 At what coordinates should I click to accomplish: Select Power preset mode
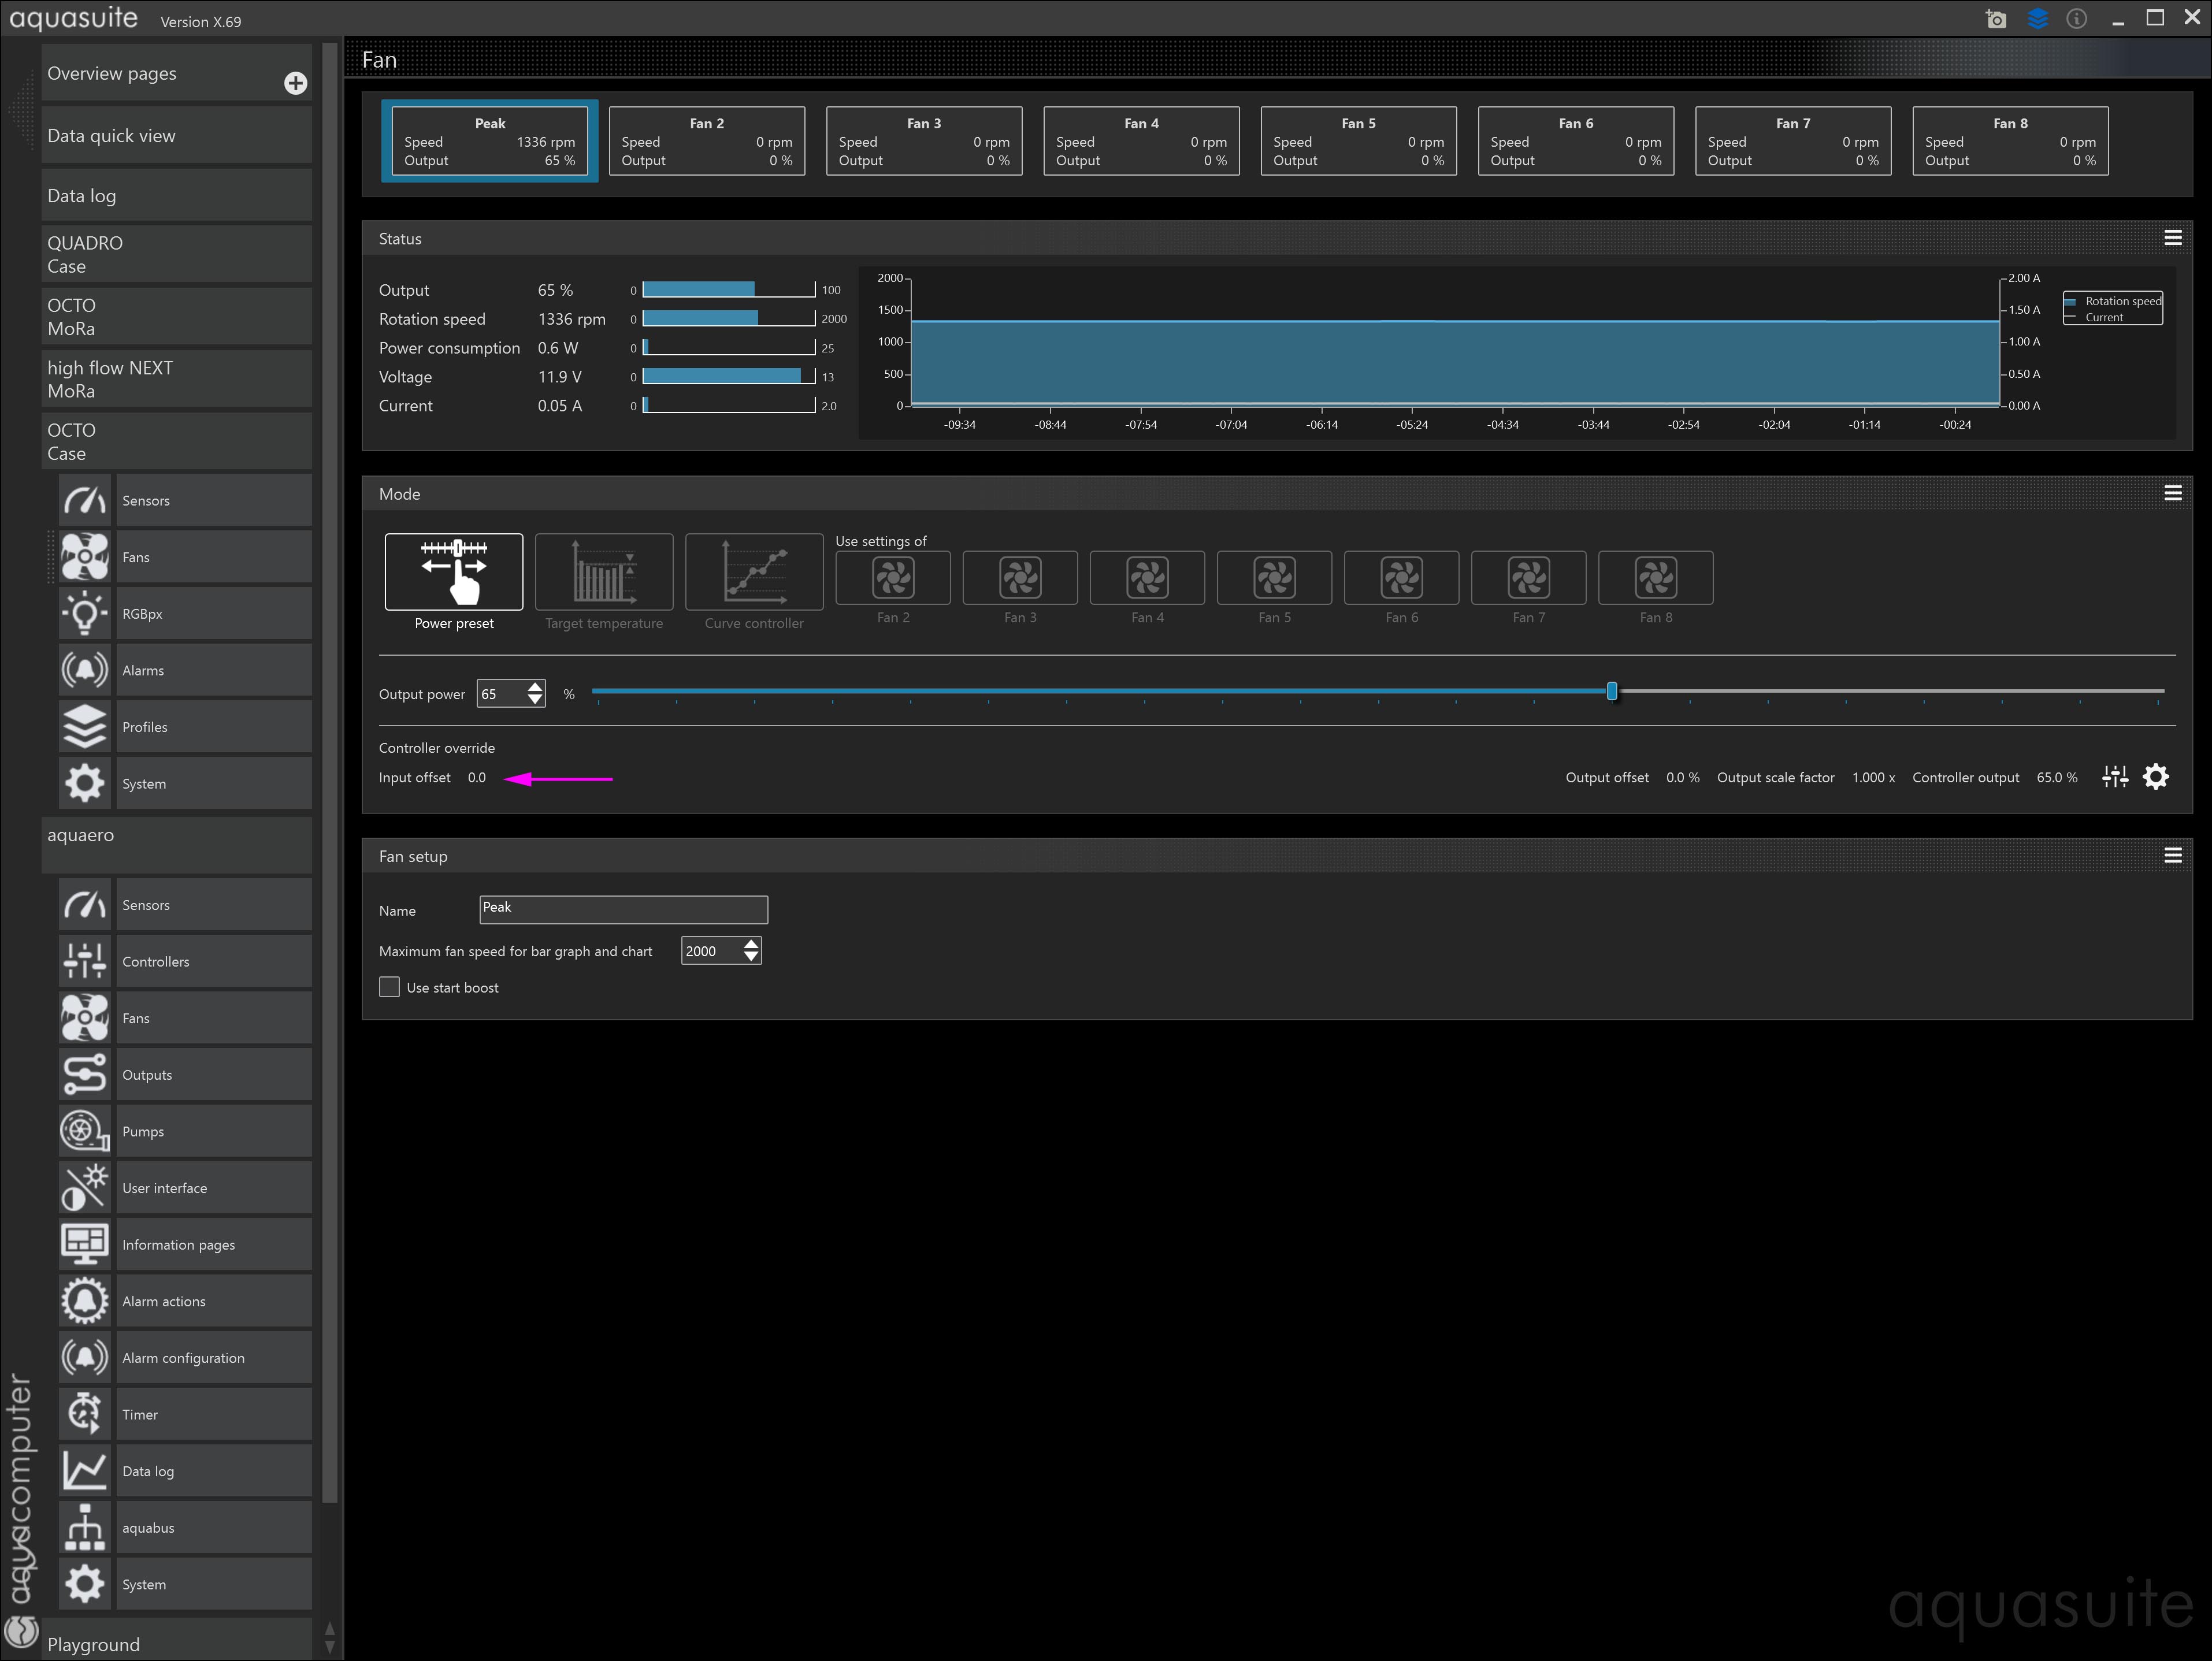[454, 572]
